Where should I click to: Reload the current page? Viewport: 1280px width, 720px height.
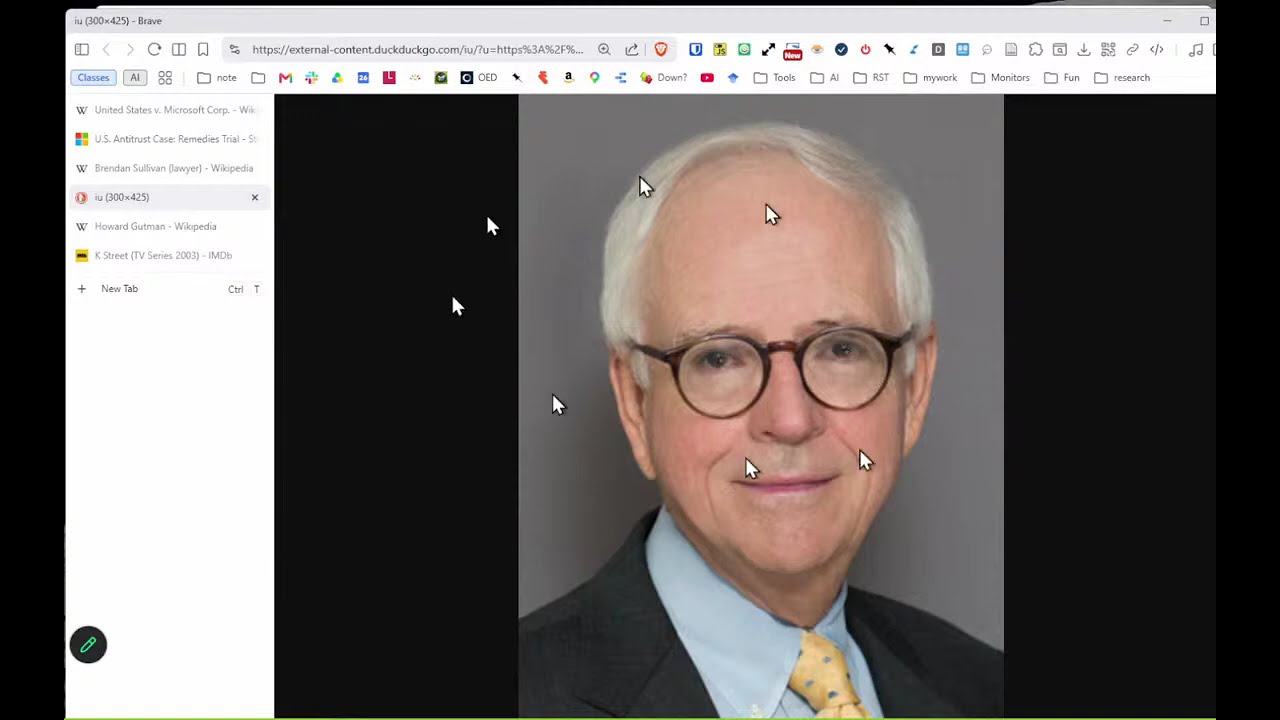pos(154,49)
